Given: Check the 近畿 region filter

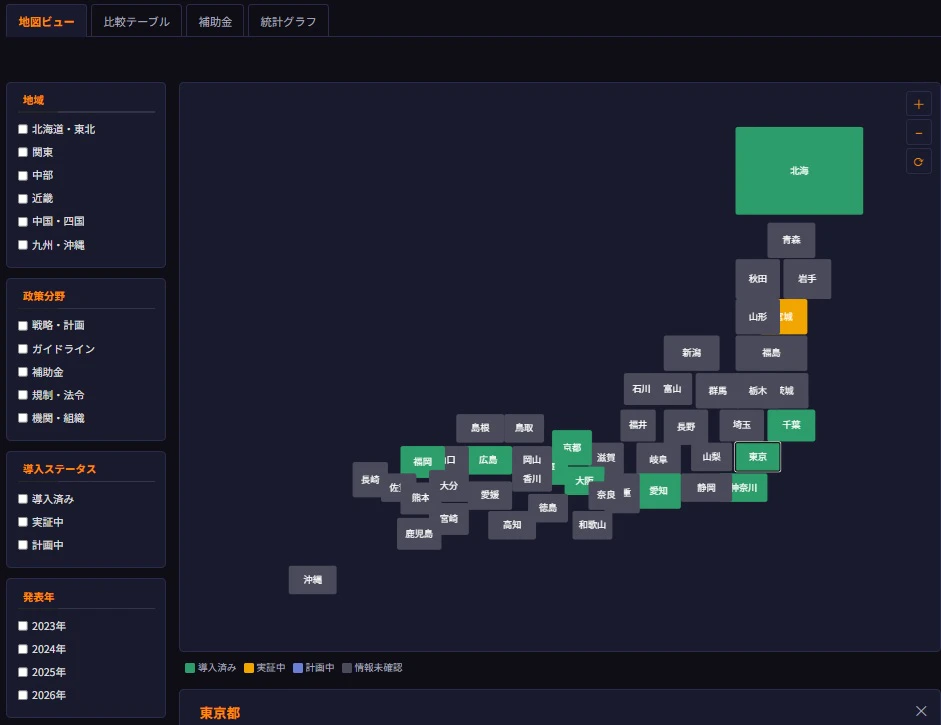Looking at the screenshot, I should [x=23, y=199].
